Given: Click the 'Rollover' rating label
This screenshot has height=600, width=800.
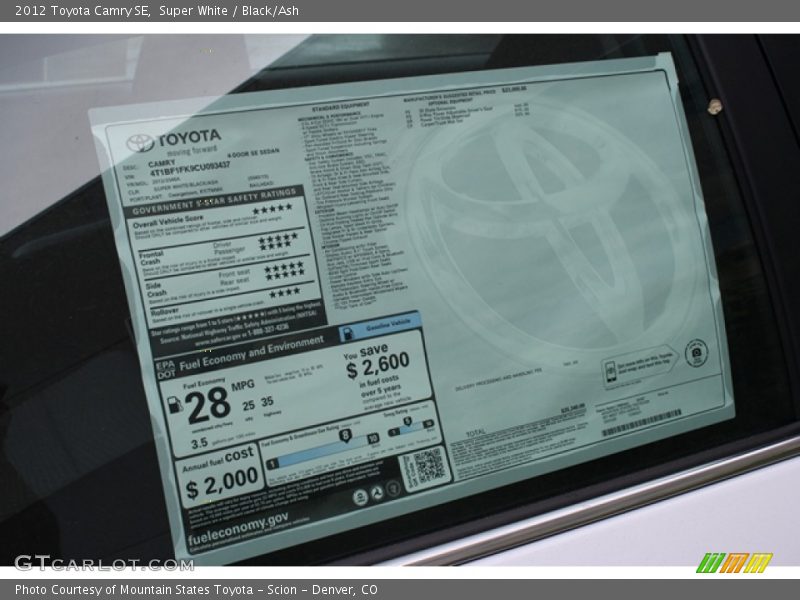Looking at the screenshot, I should coord(165,311).
